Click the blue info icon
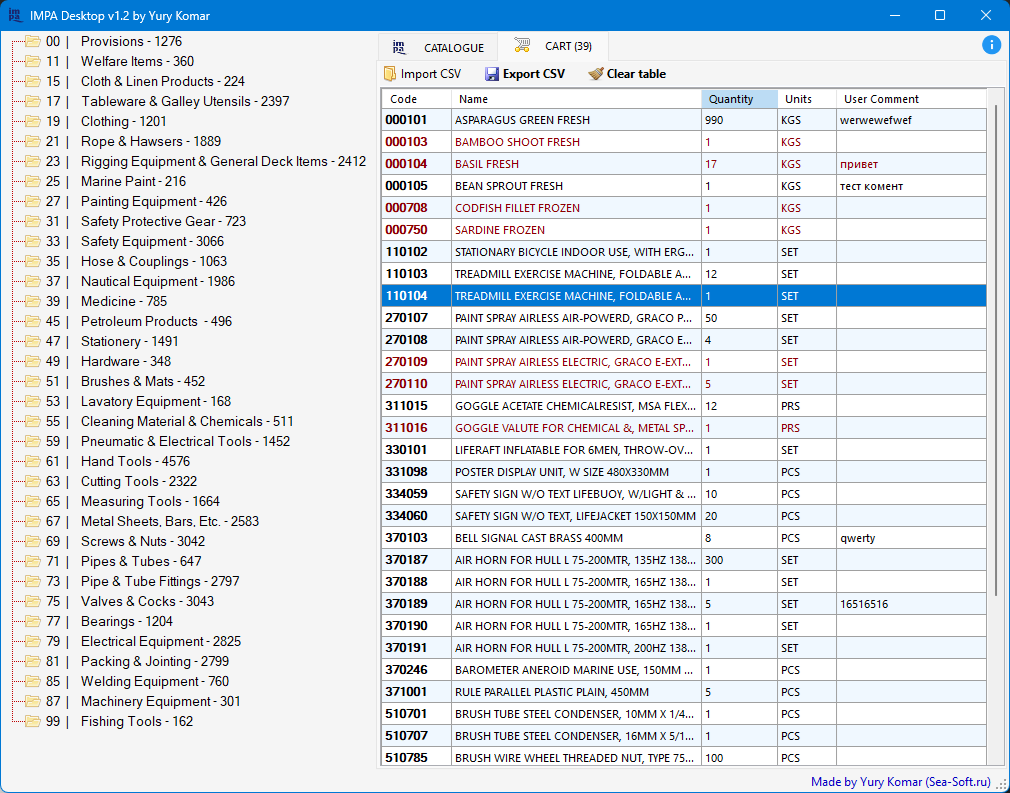Image resolution: width=1010 pixels, height=793 pixels. click(x=991, y=45)
